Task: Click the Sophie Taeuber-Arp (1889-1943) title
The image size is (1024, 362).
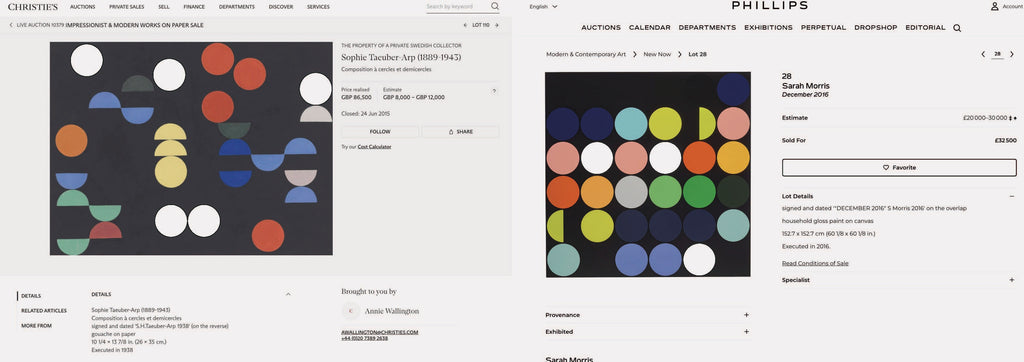Action: [x=401, y=58]
